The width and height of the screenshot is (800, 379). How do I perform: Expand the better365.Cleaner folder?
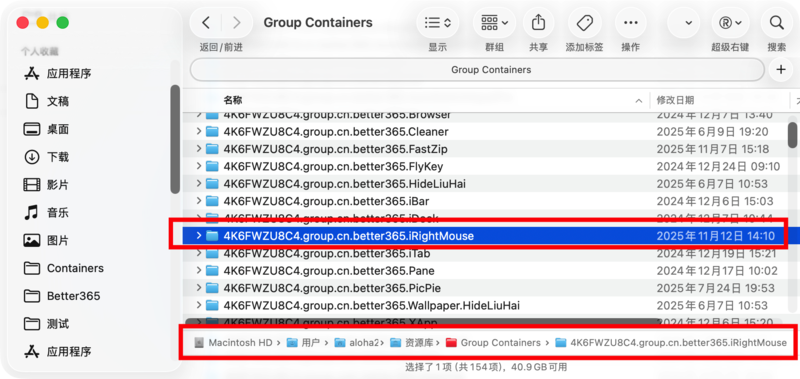[x=199, y=132]
